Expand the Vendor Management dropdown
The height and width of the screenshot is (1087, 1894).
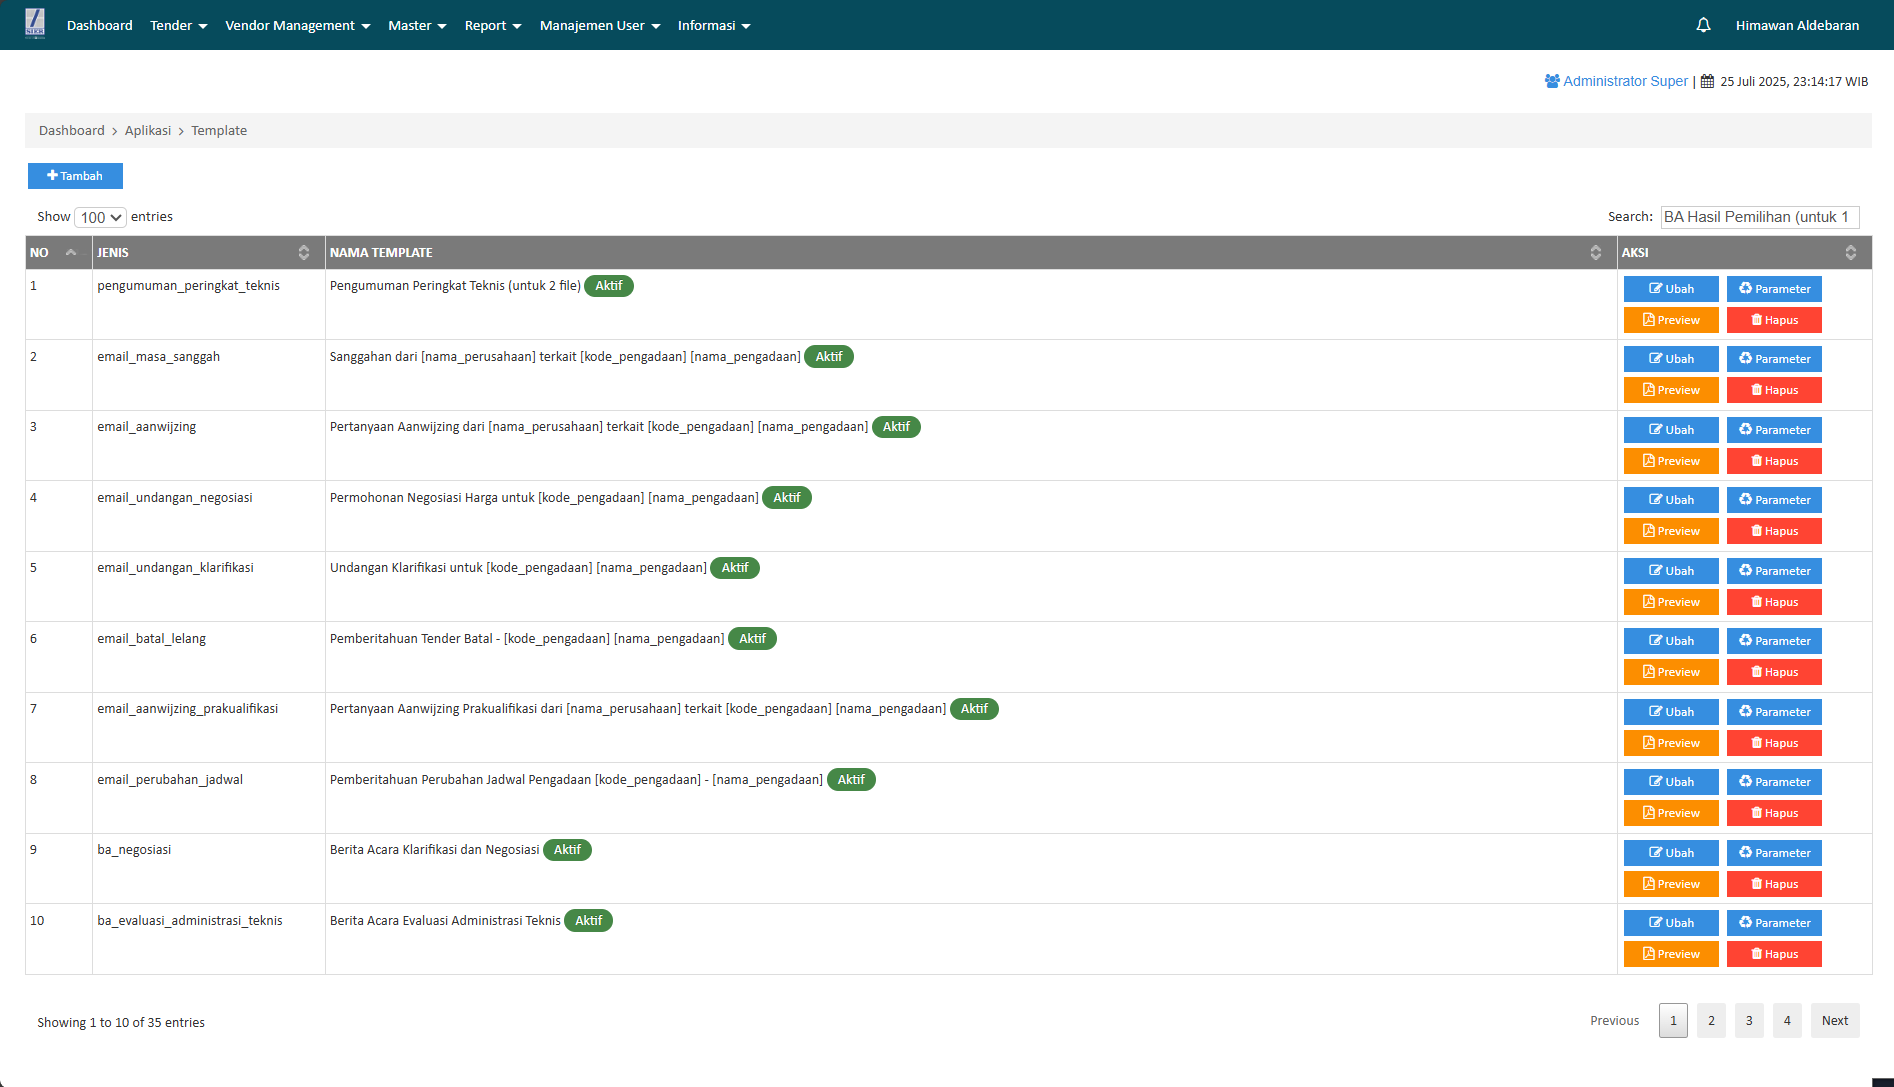point(297,25)
